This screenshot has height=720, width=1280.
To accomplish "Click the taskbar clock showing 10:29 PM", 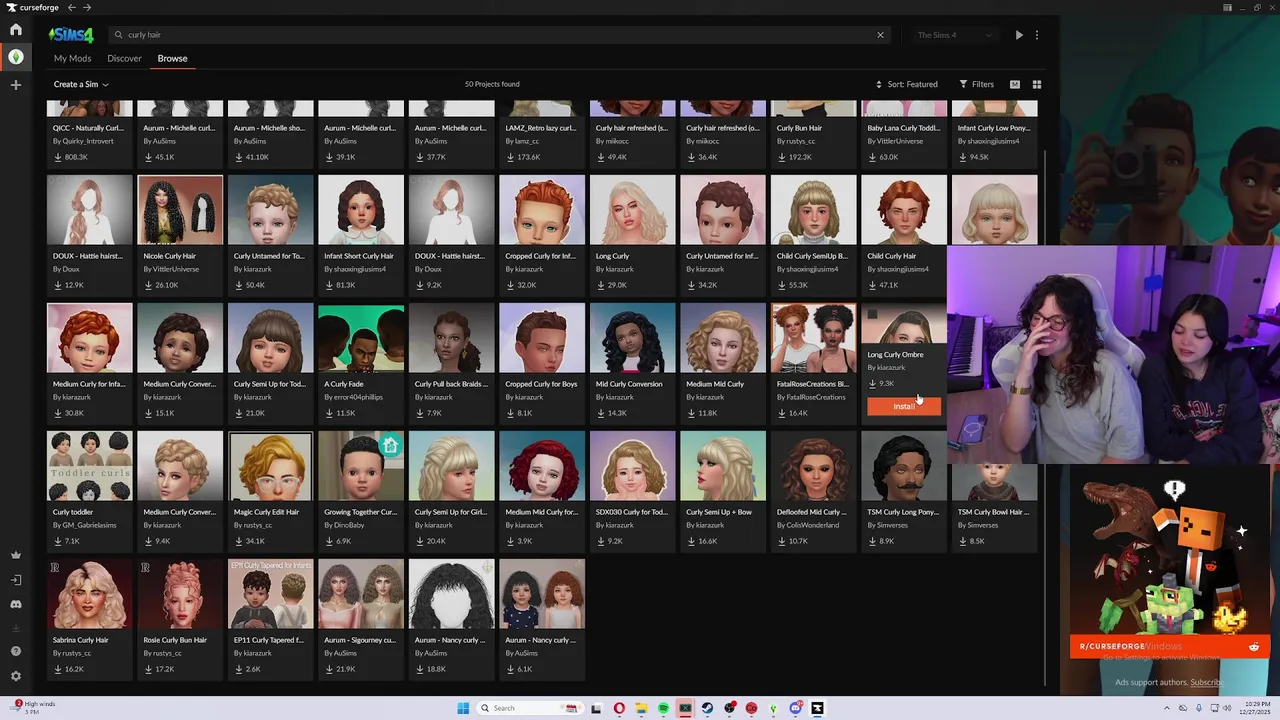I will coord(1256,708).
